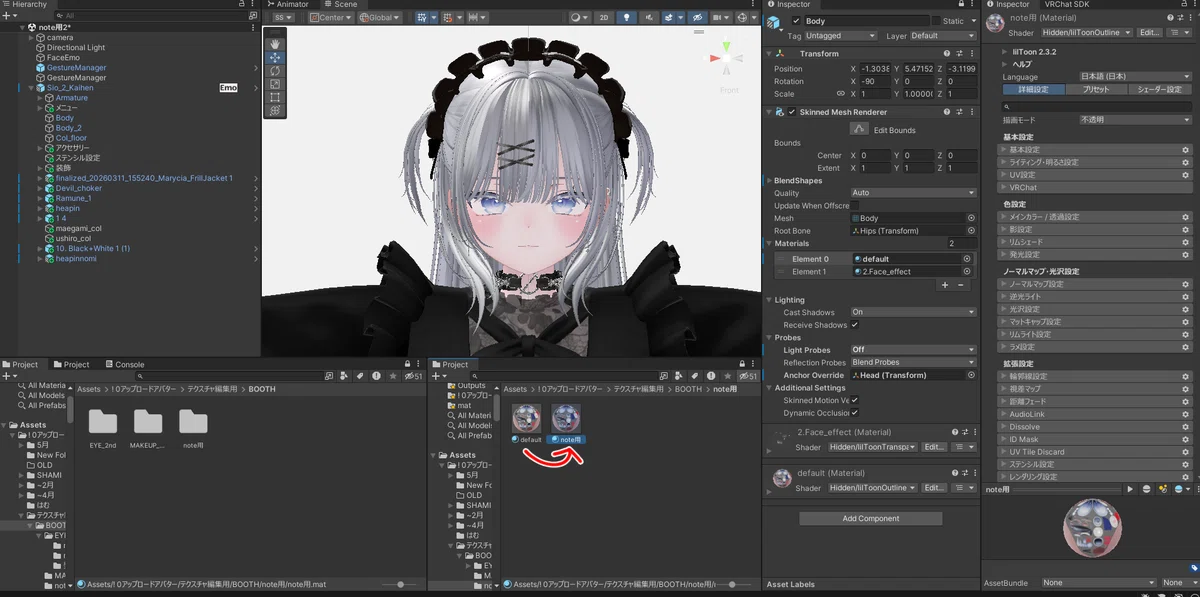Open Skinned Mesh Renderer more options menu
The image size is (1200, 597).
(x=972, y=112)
